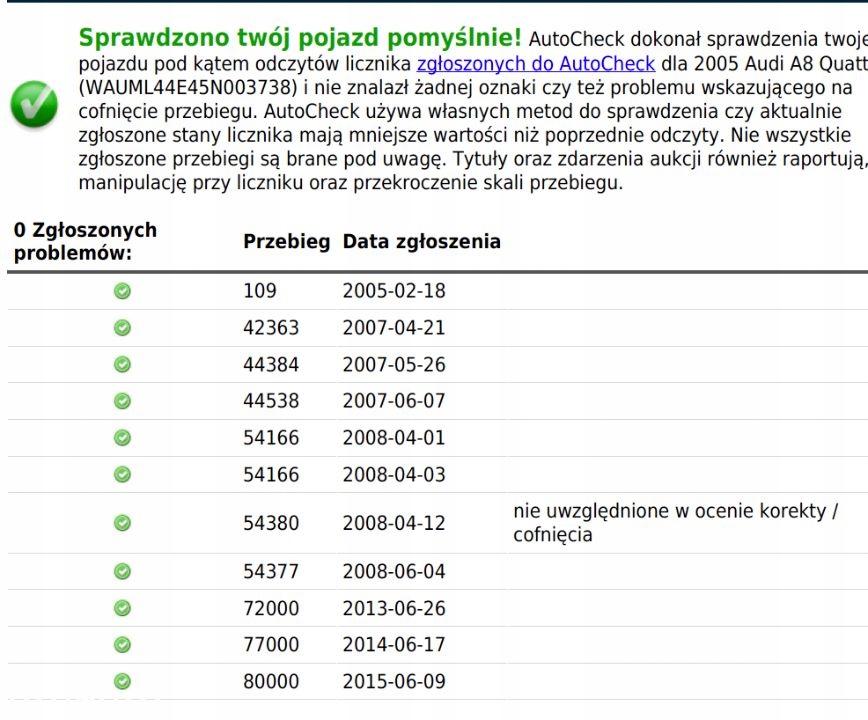Click green check icon beside mileage 54380
868x720 pixels.
122,523
